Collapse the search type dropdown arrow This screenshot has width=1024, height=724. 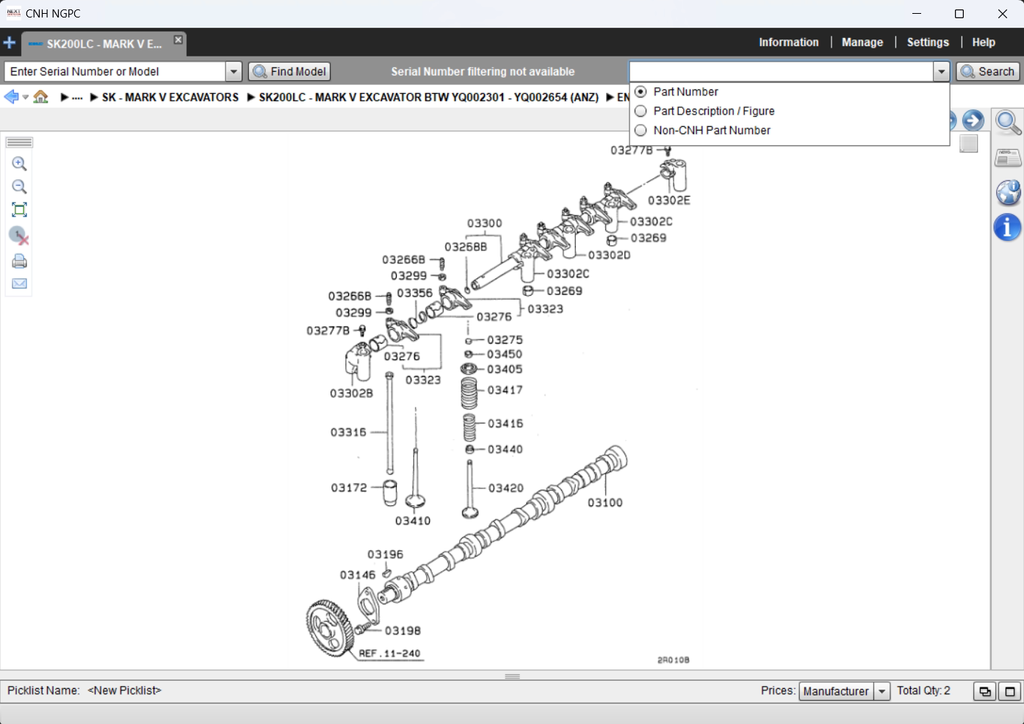point(940,72)
